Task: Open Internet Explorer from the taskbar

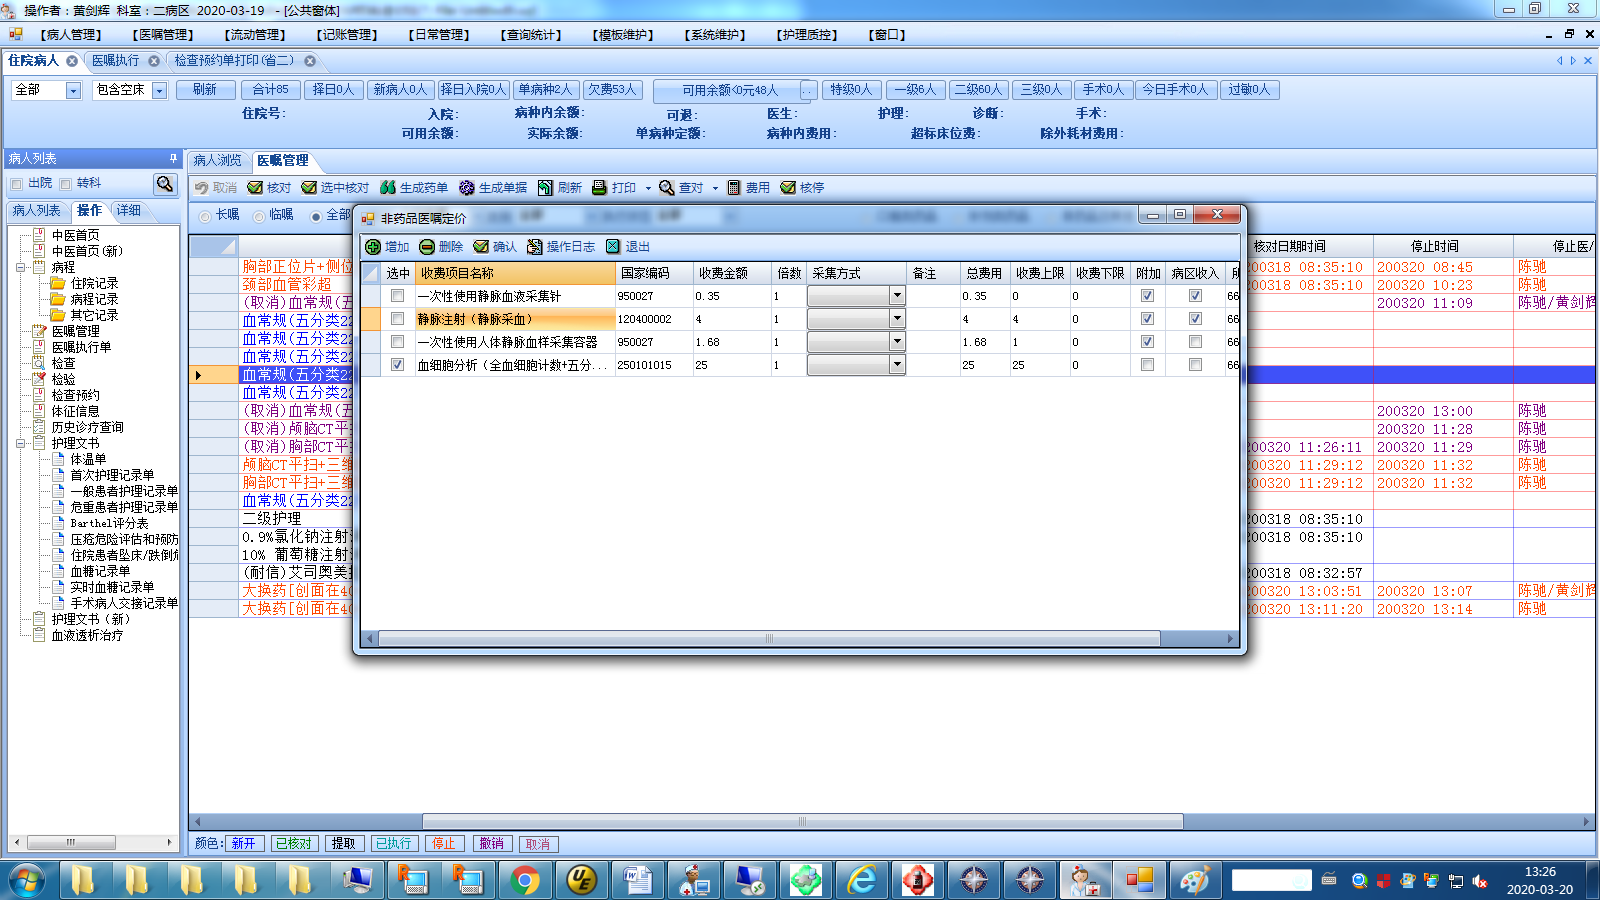Action: pos(861,880)
